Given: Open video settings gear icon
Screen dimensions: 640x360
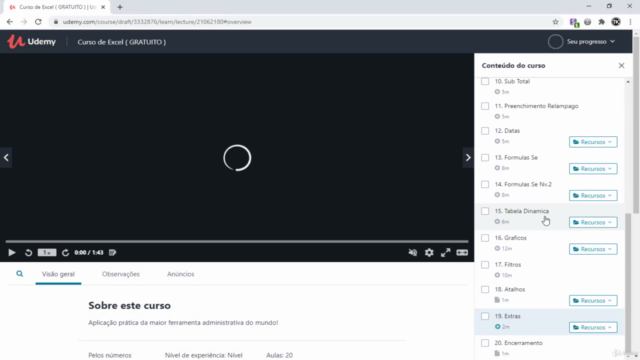Looking at the screenshot, I should (x=429, y=253).
